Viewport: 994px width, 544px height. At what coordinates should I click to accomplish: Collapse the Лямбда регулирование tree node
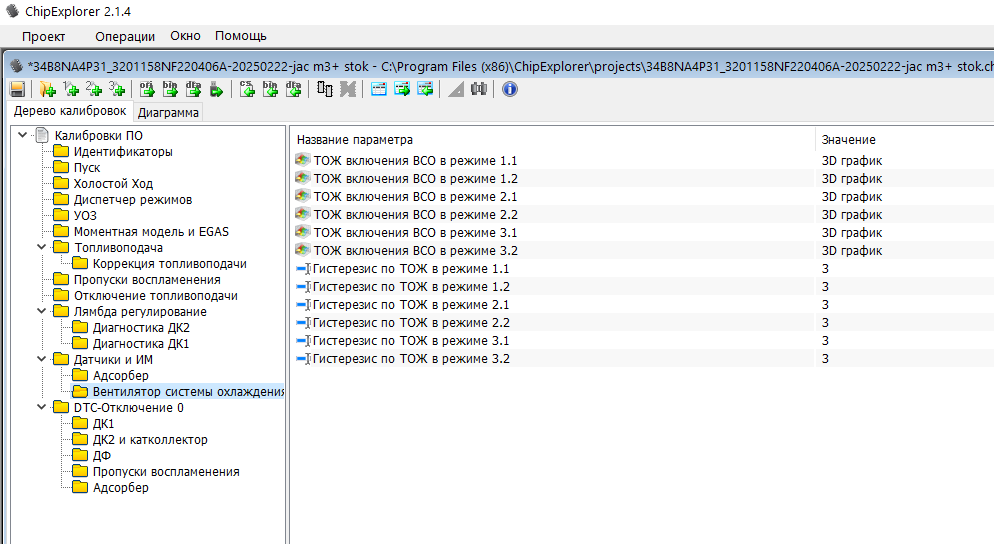pos(41,311)
